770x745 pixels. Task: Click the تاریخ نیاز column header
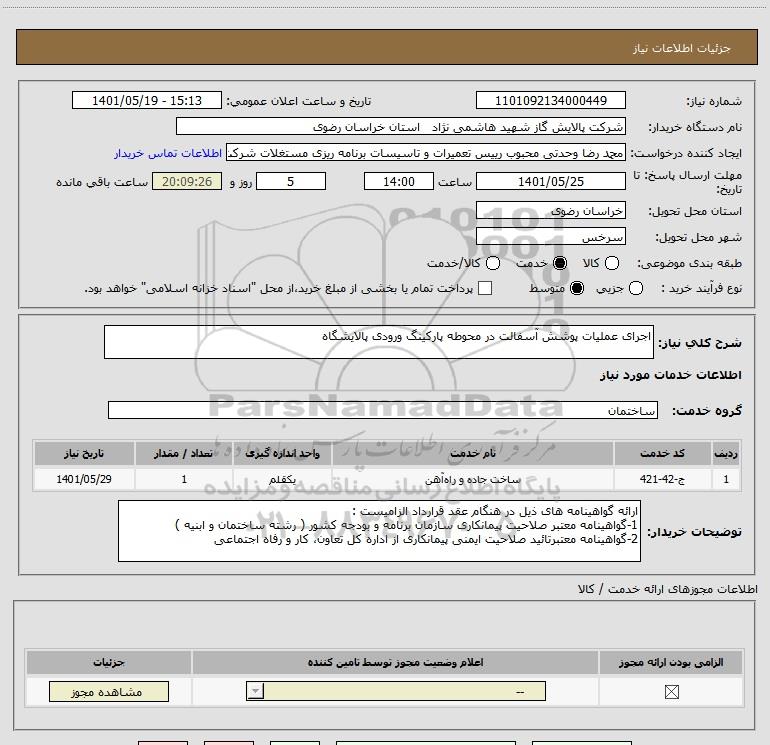tap(84, 453)
